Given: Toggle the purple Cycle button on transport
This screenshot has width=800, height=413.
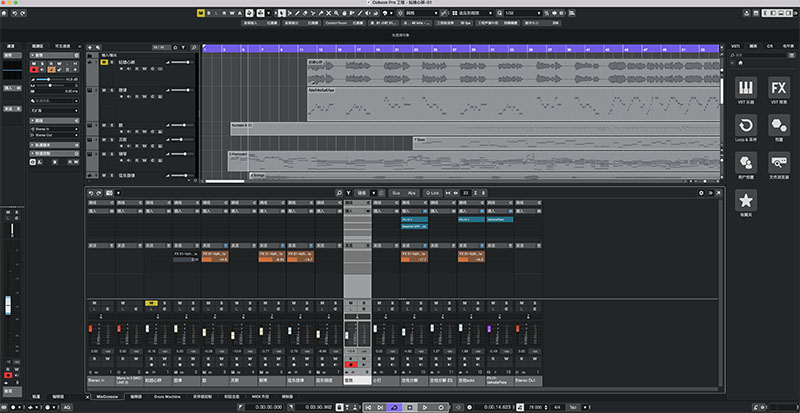Looking at the screenshot, I should click(x=394, y=407).
